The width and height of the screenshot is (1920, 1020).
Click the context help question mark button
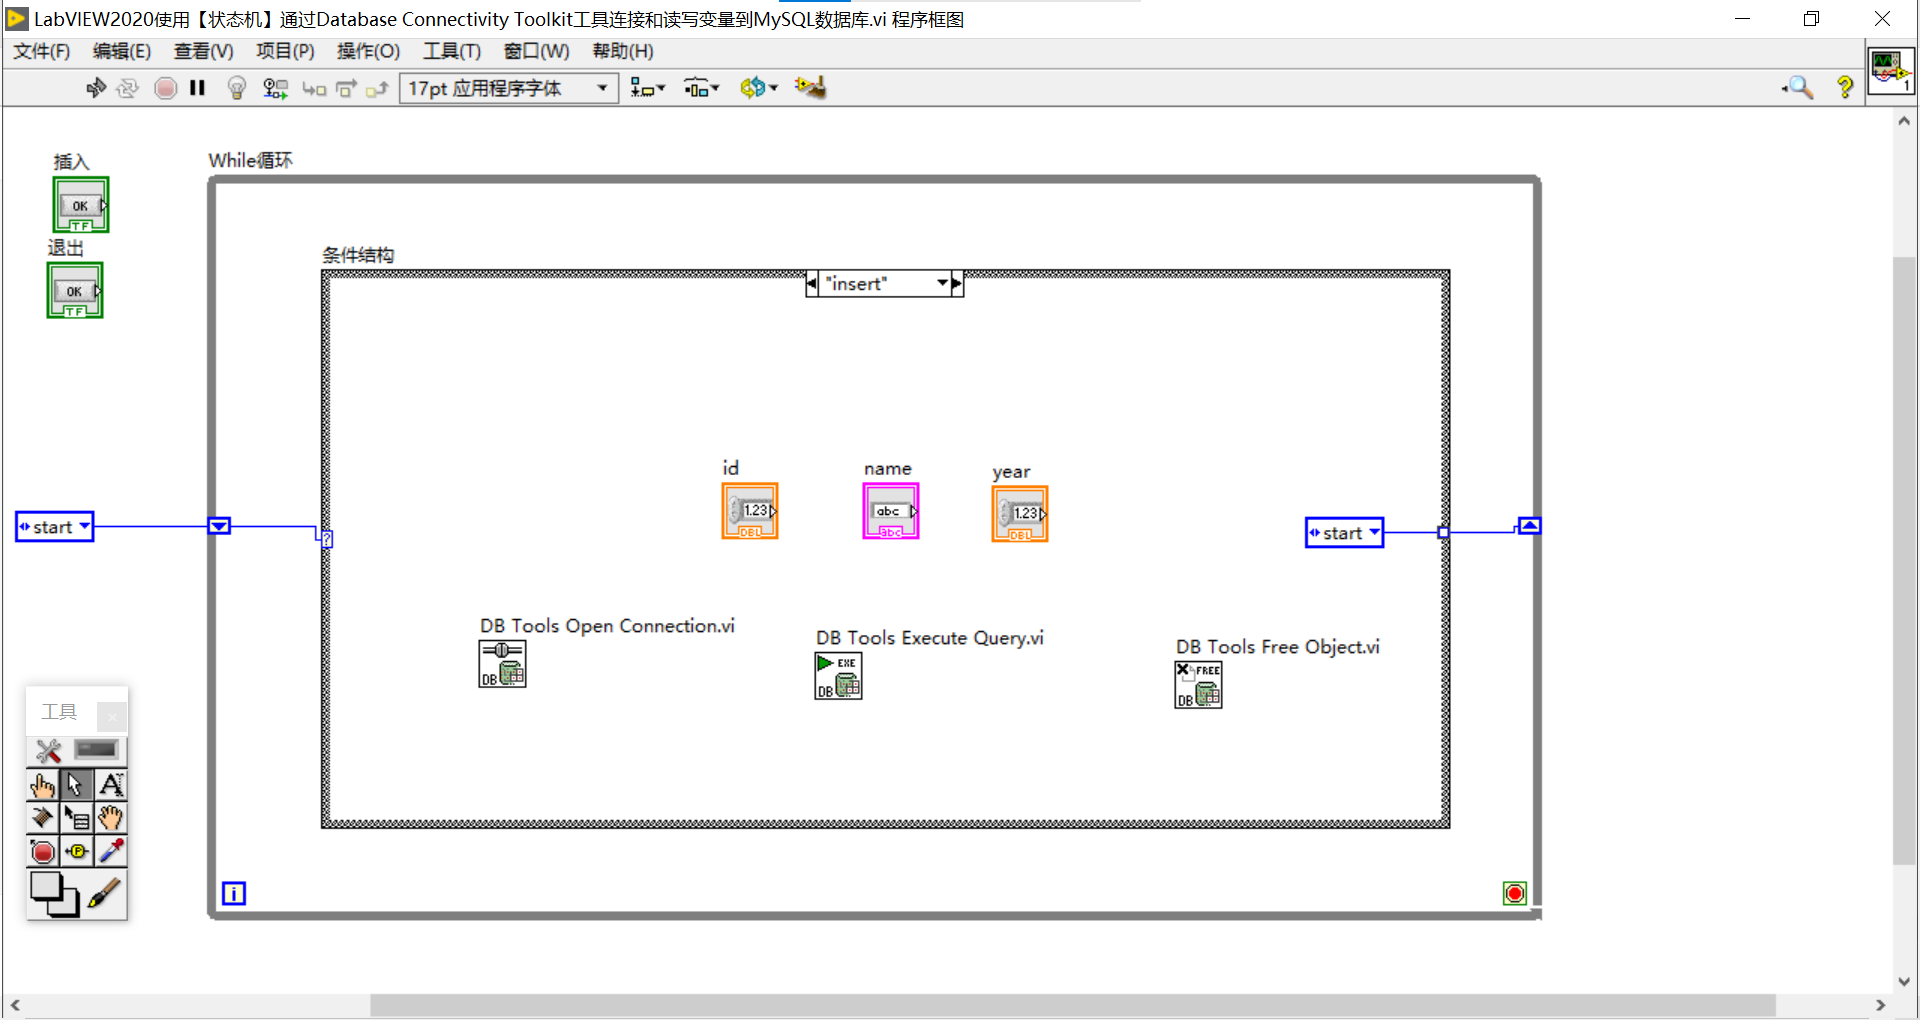(1845, 88)
